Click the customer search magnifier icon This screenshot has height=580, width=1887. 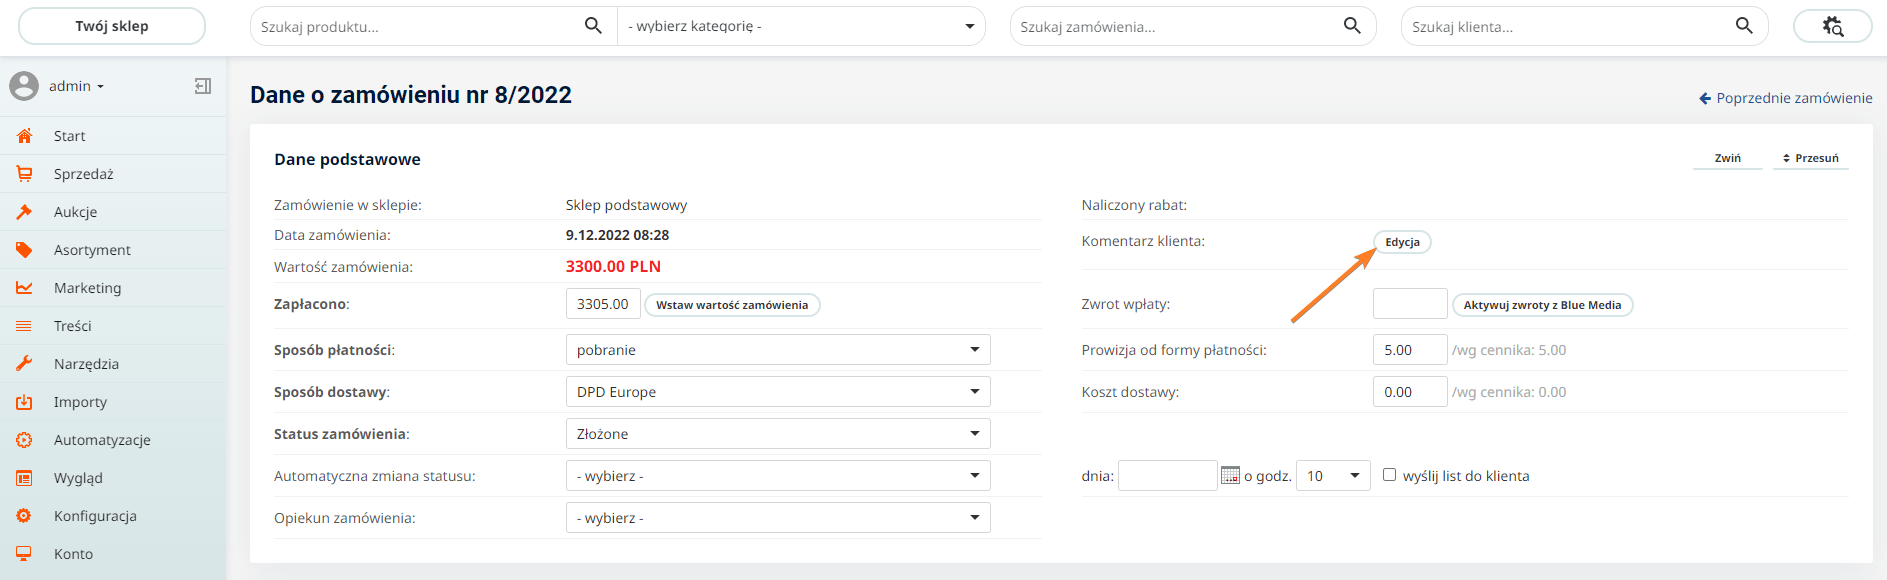pyautogui.click(x=1744, y=26)
